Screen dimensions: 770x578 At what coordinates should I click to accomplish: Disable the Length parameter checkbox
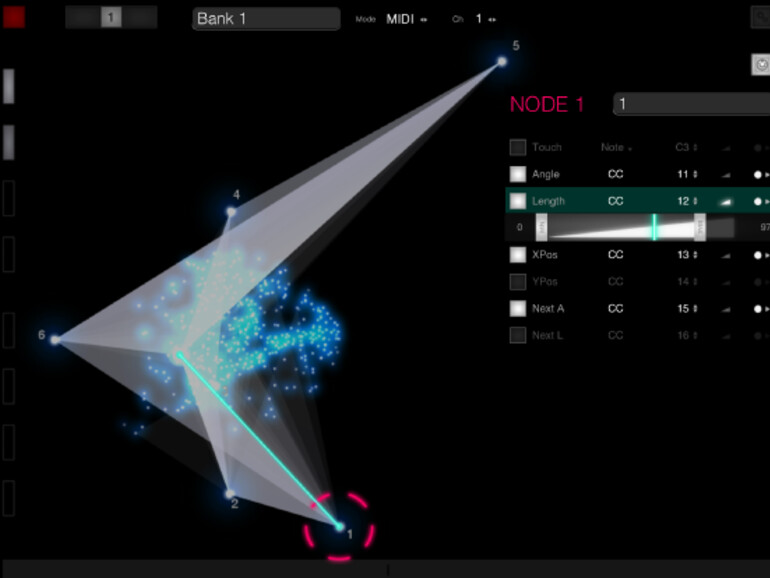(x=518, y=201)
